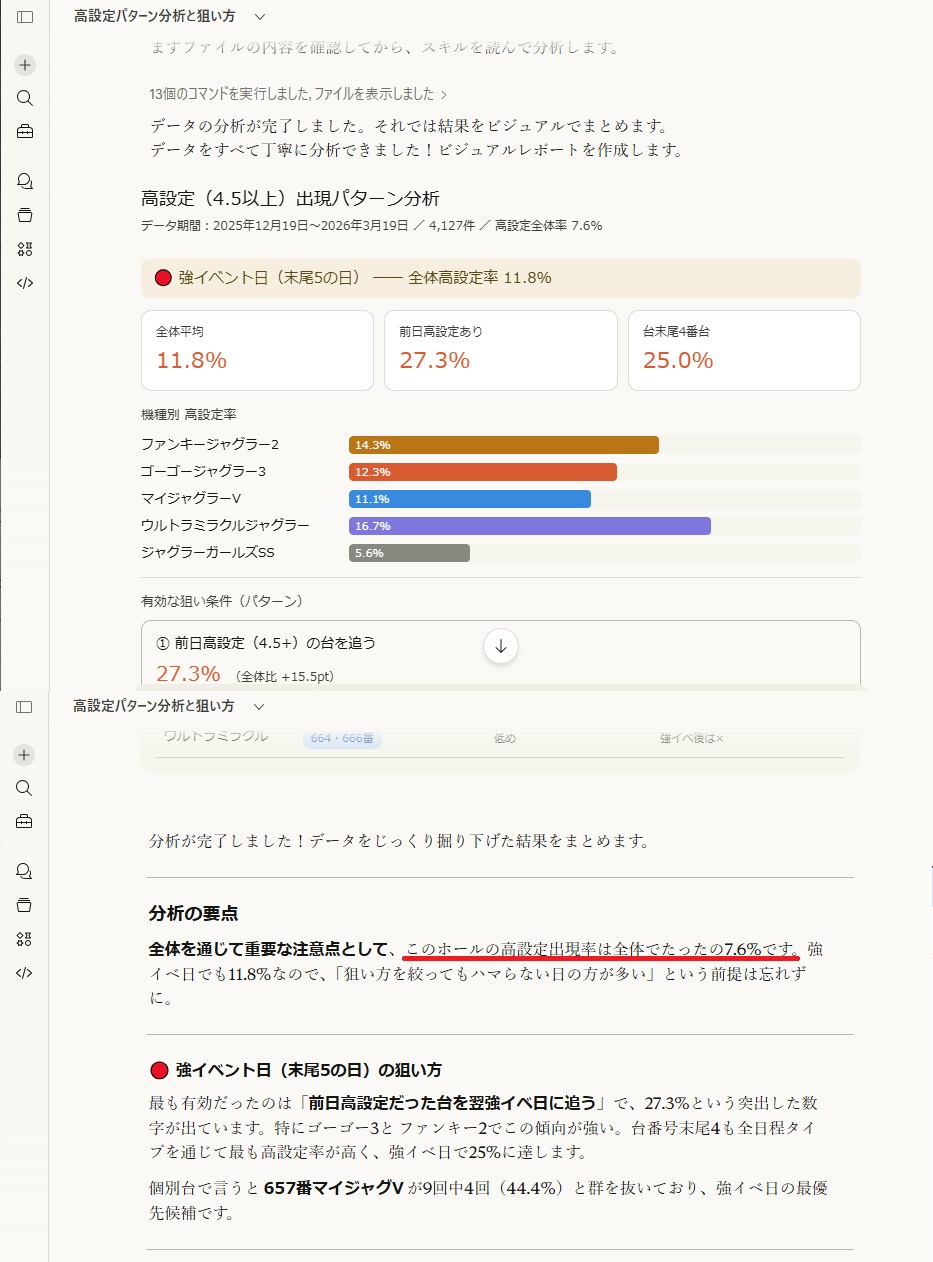
Task: Select the 前日高設定あり 27.3% card
Action: 500,349
